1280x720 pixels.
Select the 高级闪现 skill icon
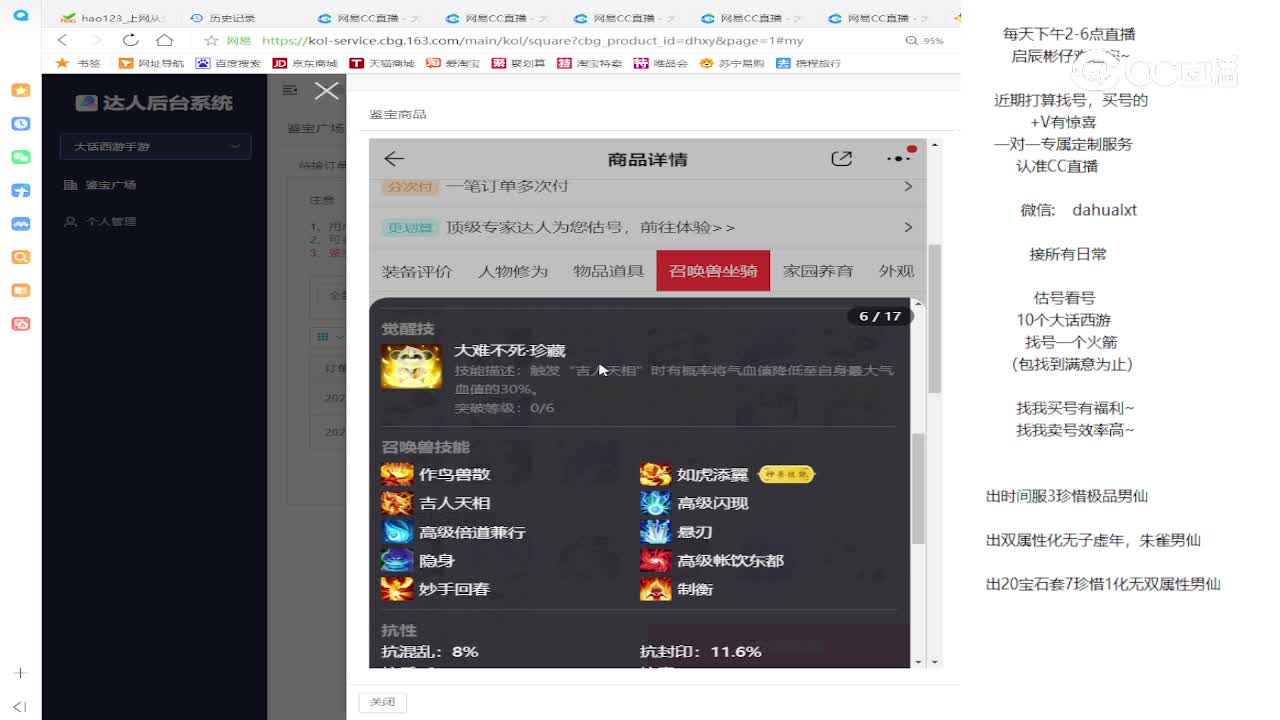click(655, 503)
